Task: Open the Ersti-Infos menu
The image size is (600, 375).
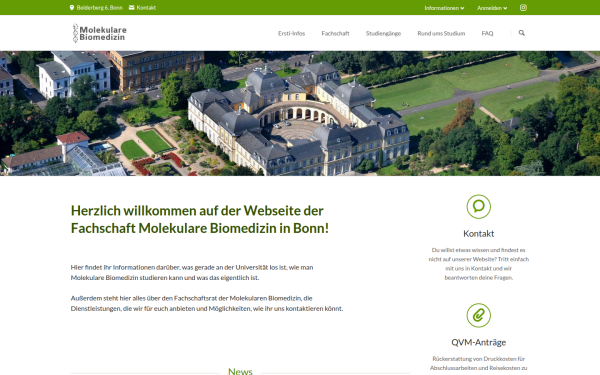Action: pos(291,33)
